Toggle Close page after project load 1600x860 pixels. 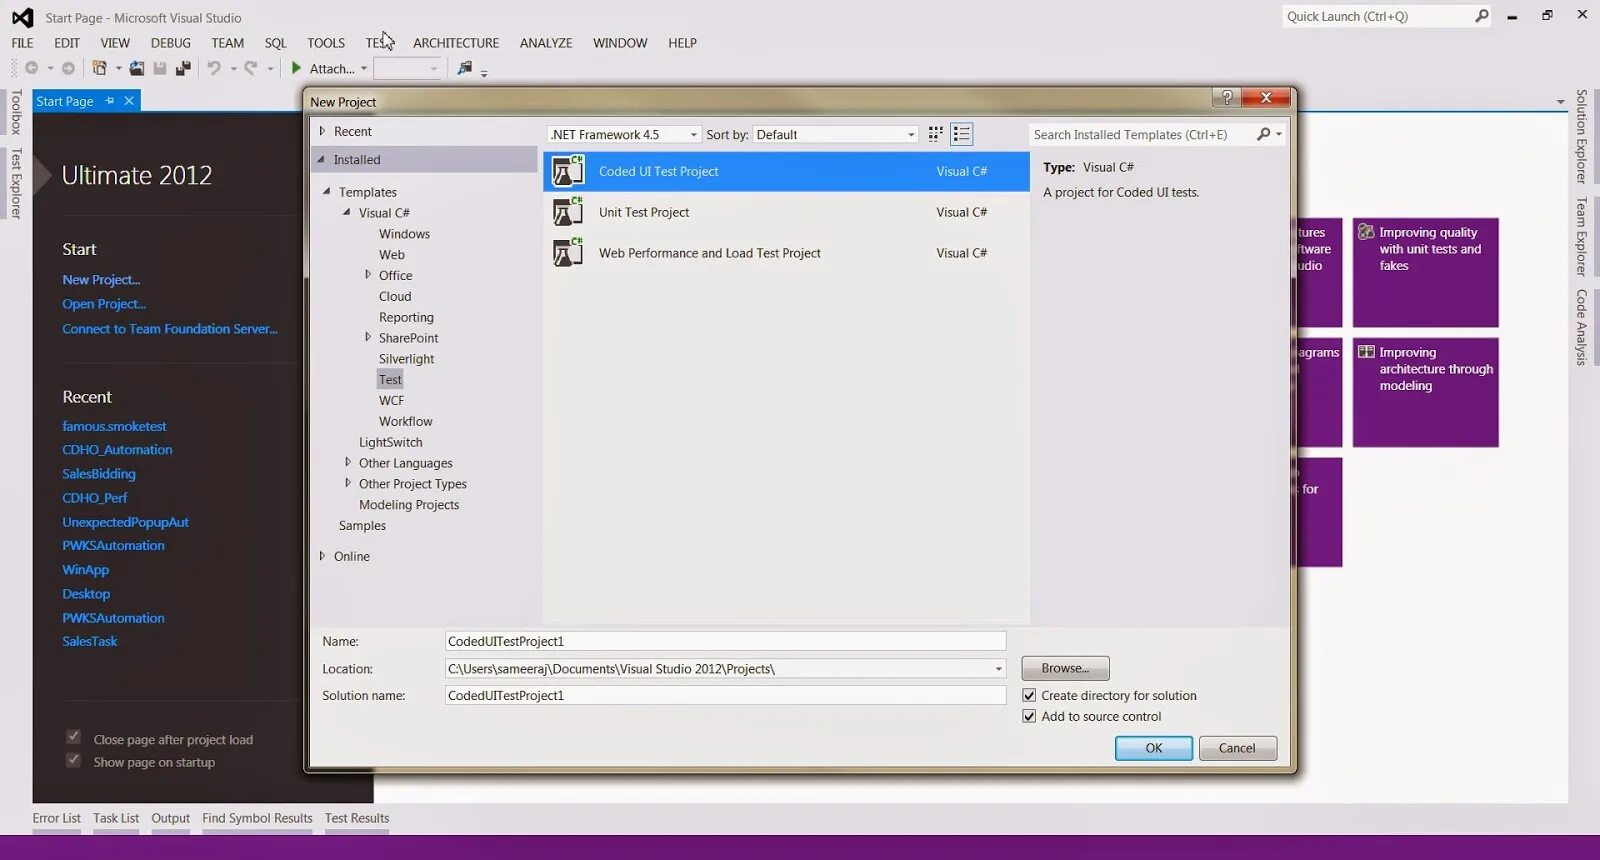pyautogui.click(x=73, y=737)
